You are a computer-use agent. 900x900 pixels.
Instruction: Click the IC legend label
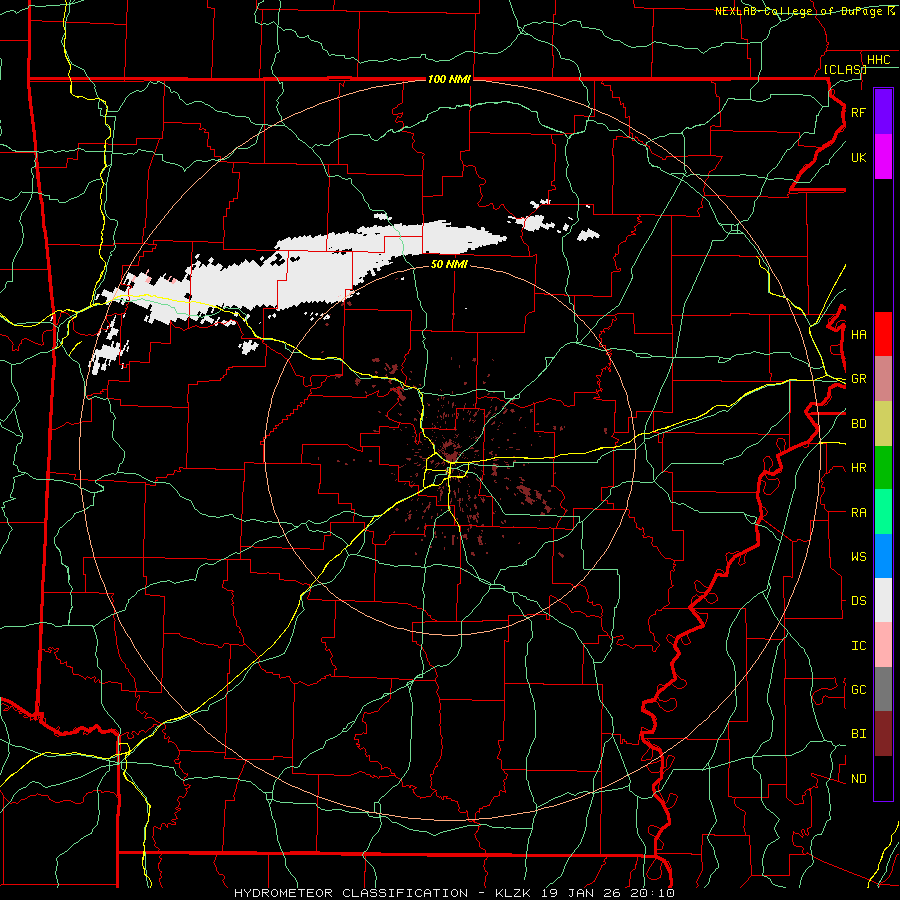click(858, 646)
